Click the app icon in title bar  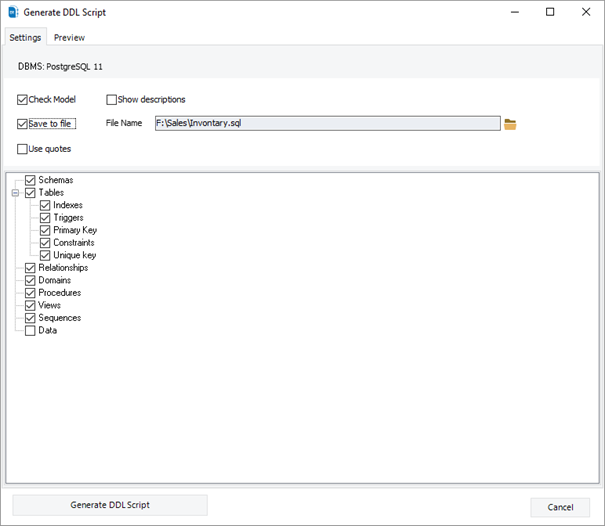(x=12, y=12)
